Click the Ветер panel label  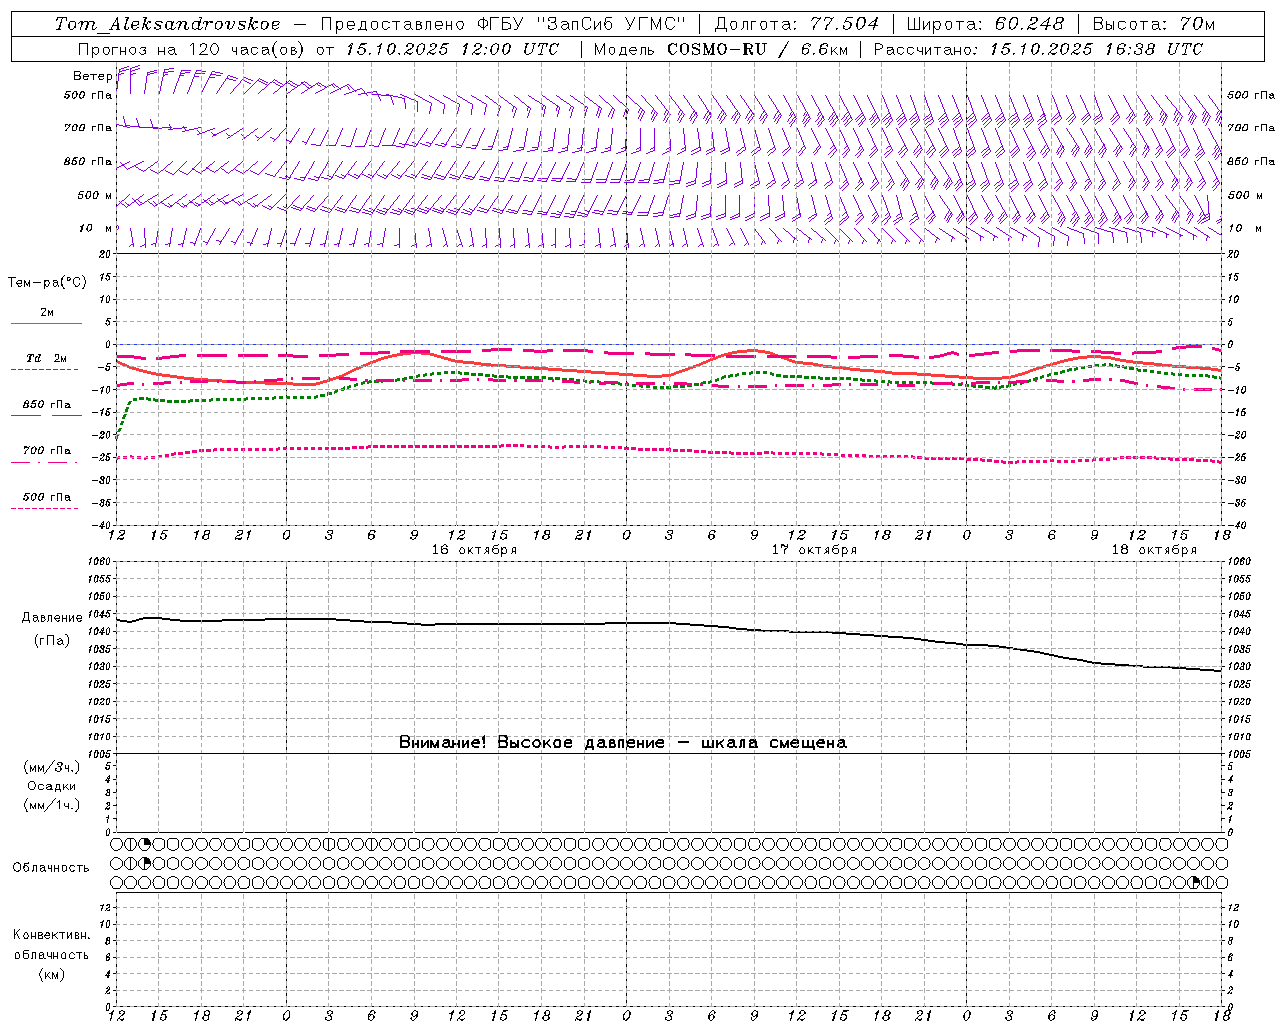click(92, 76)
